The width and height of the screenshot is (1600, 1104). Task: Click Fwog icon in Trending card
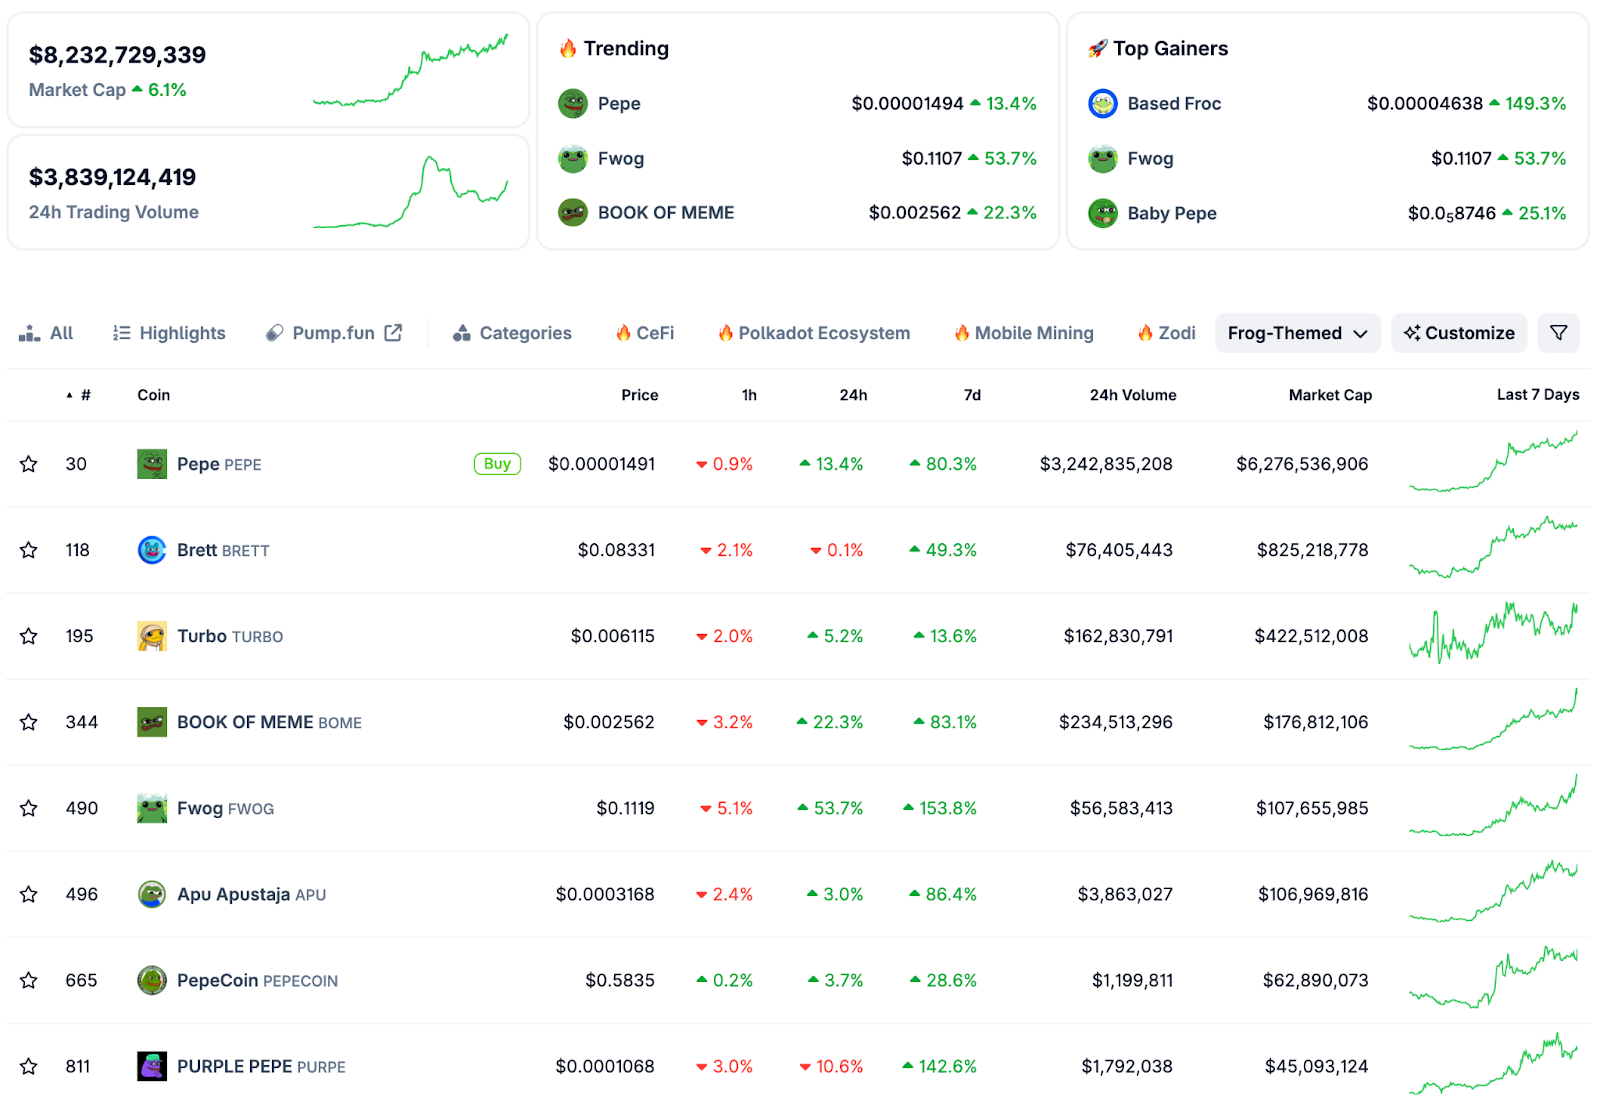(x=573, y=158)
